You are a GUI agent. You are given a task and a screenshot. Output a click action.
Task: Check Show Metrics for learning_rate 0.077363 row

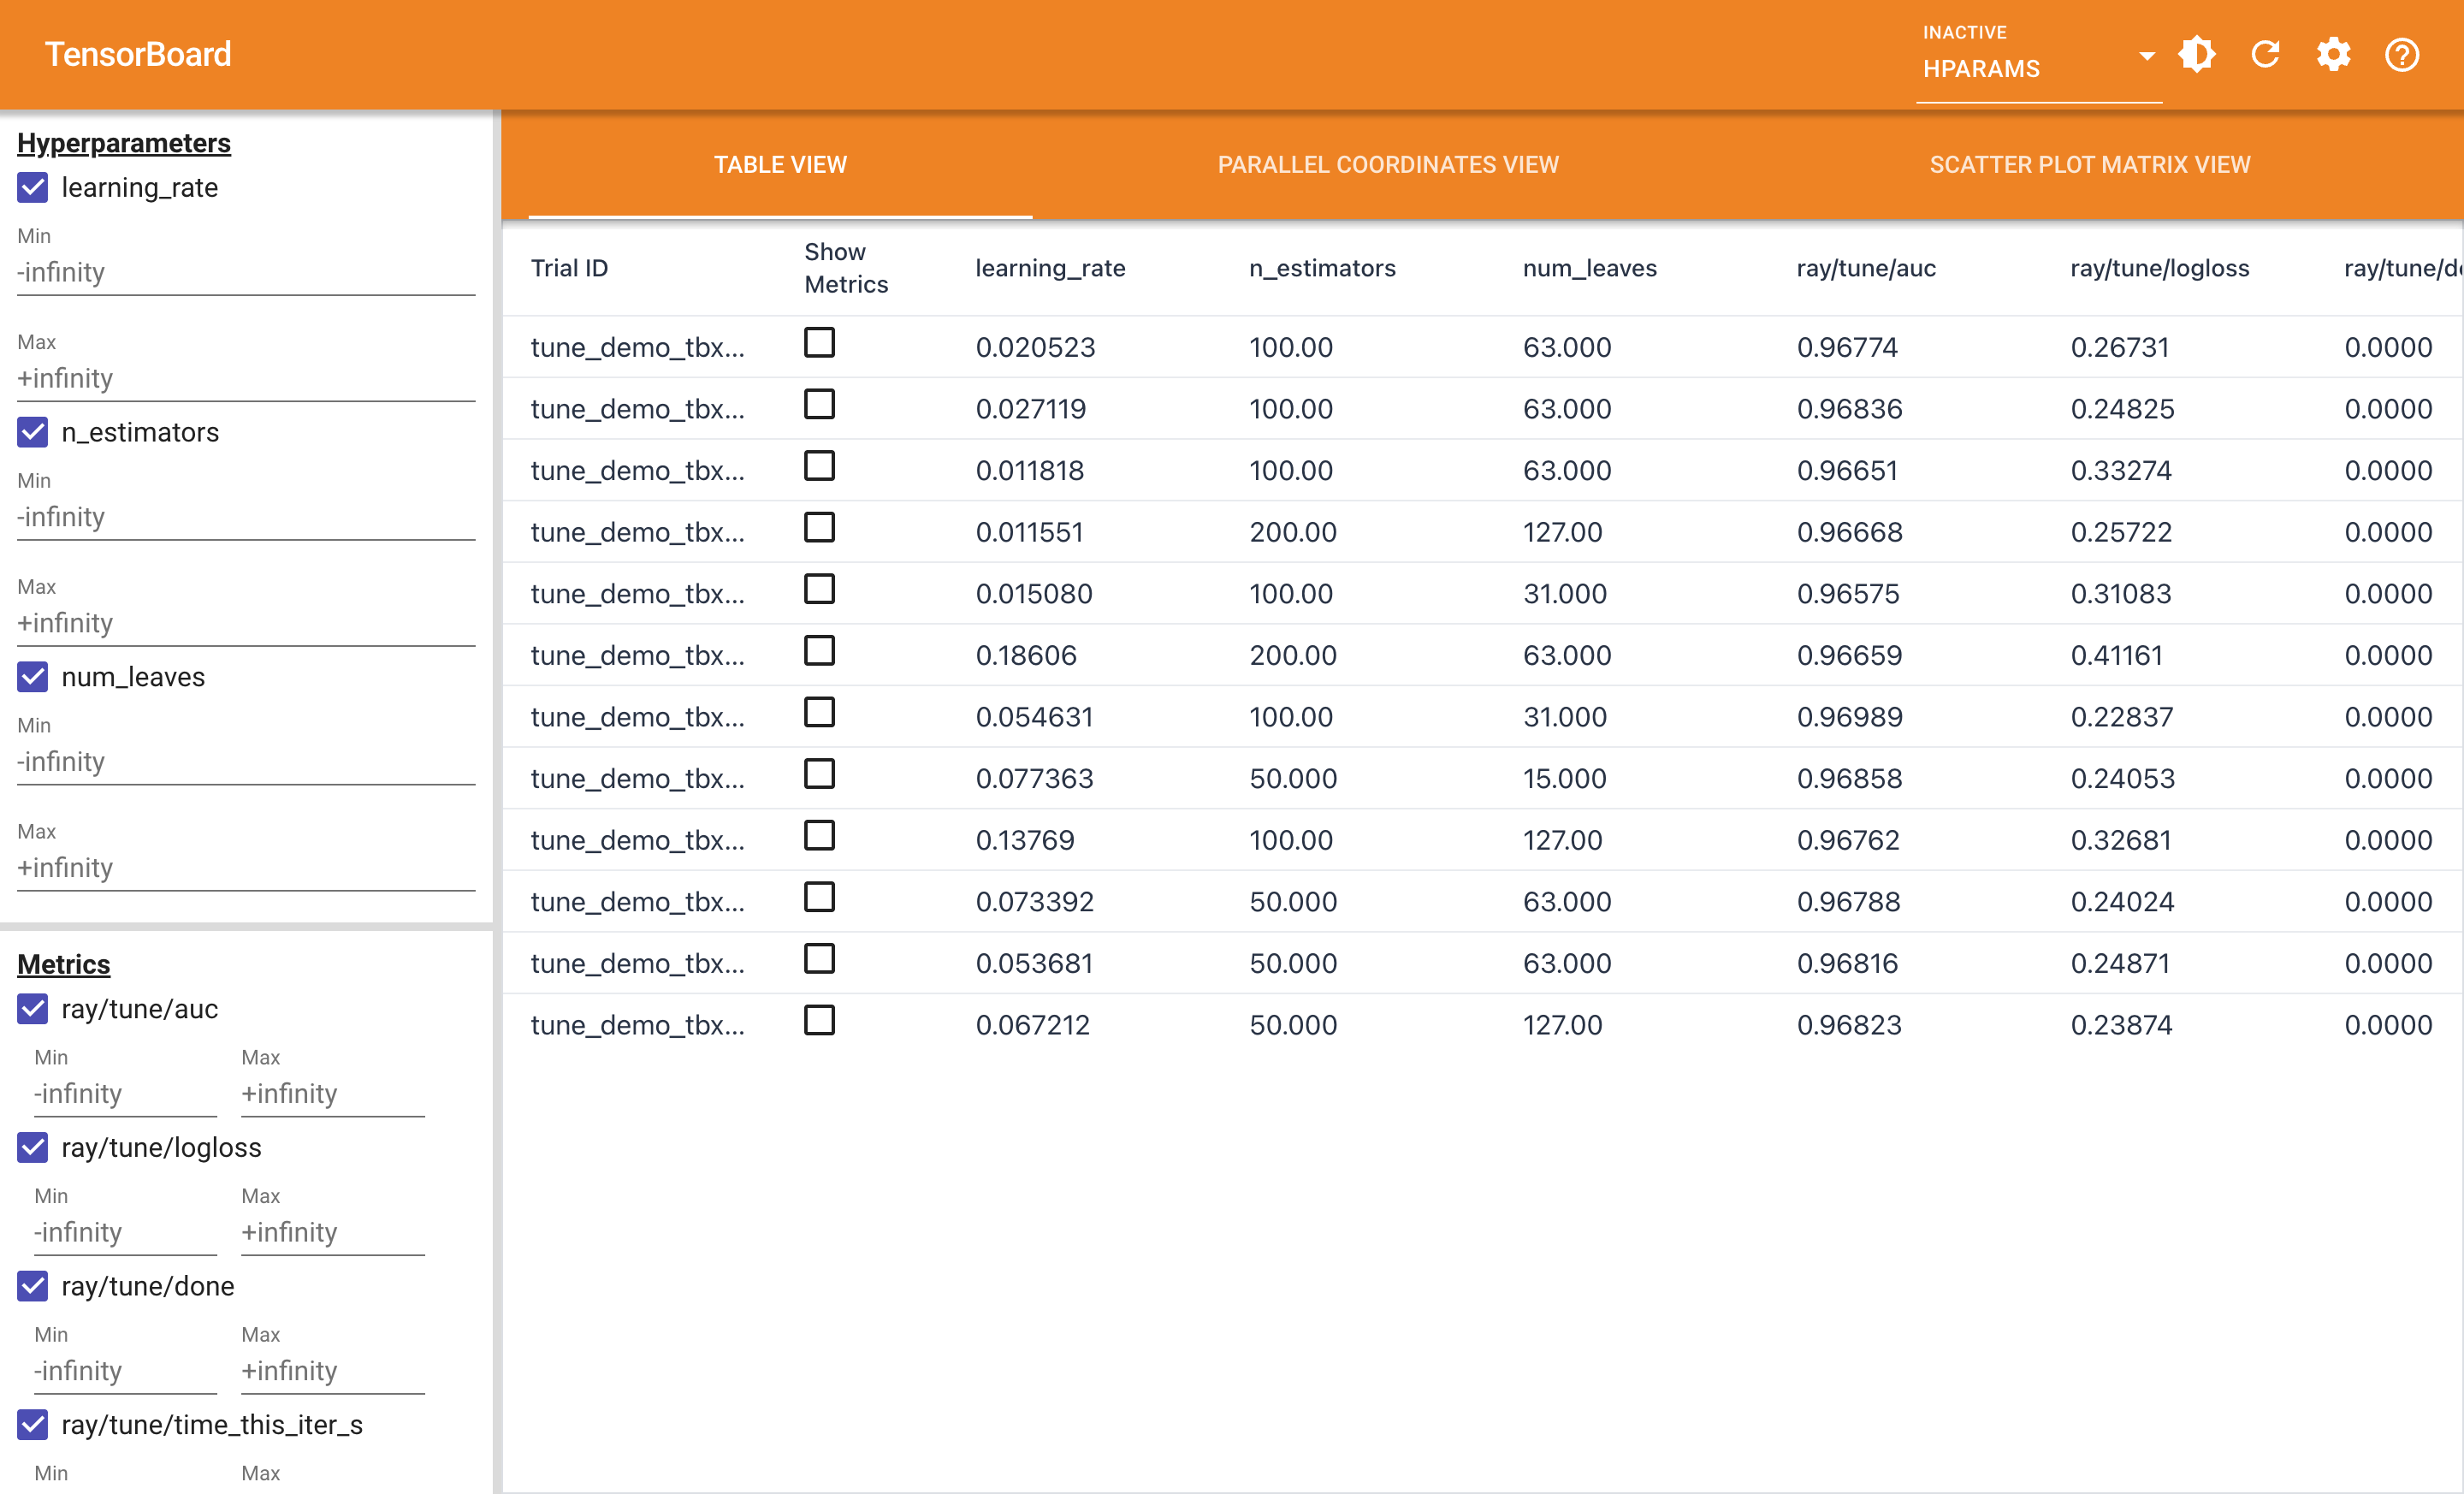(819, 774)
